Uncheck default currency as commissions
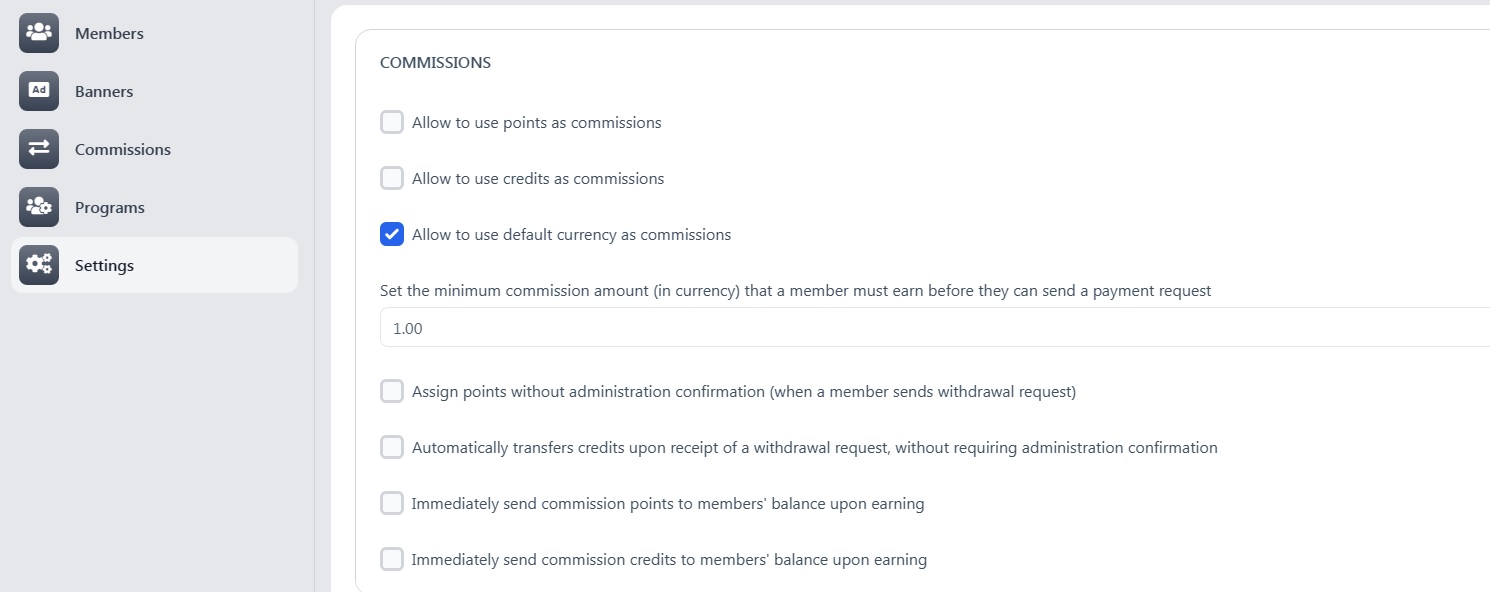 click(x=392, y=235)
